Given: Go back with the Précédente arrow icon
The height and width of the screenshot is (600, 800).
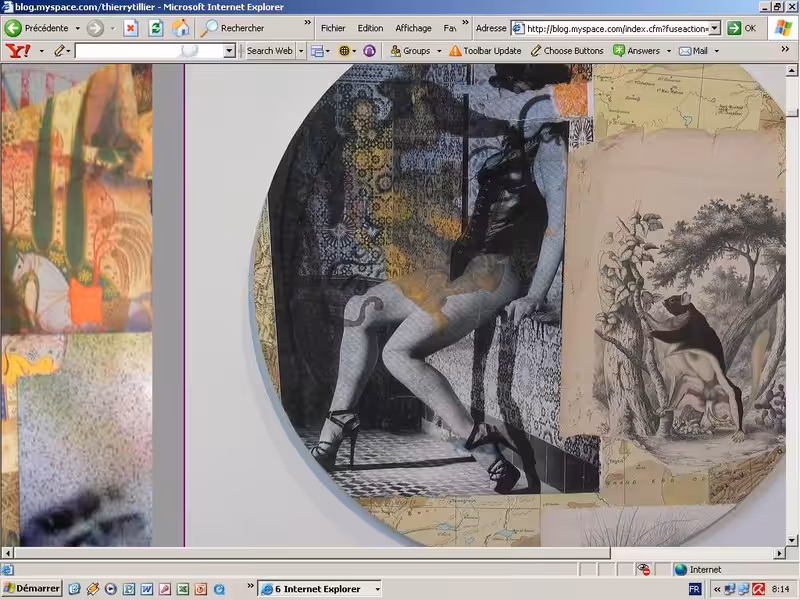Looking at the screenshot, I should tap(13, 28).
